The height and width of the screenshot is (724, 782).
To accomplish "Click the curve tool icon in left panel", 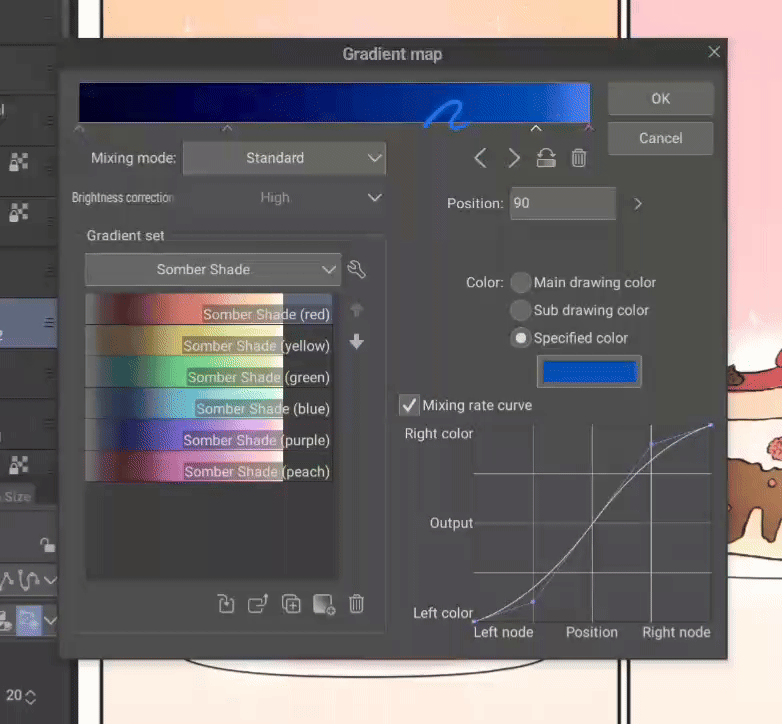I will [28, 580].
